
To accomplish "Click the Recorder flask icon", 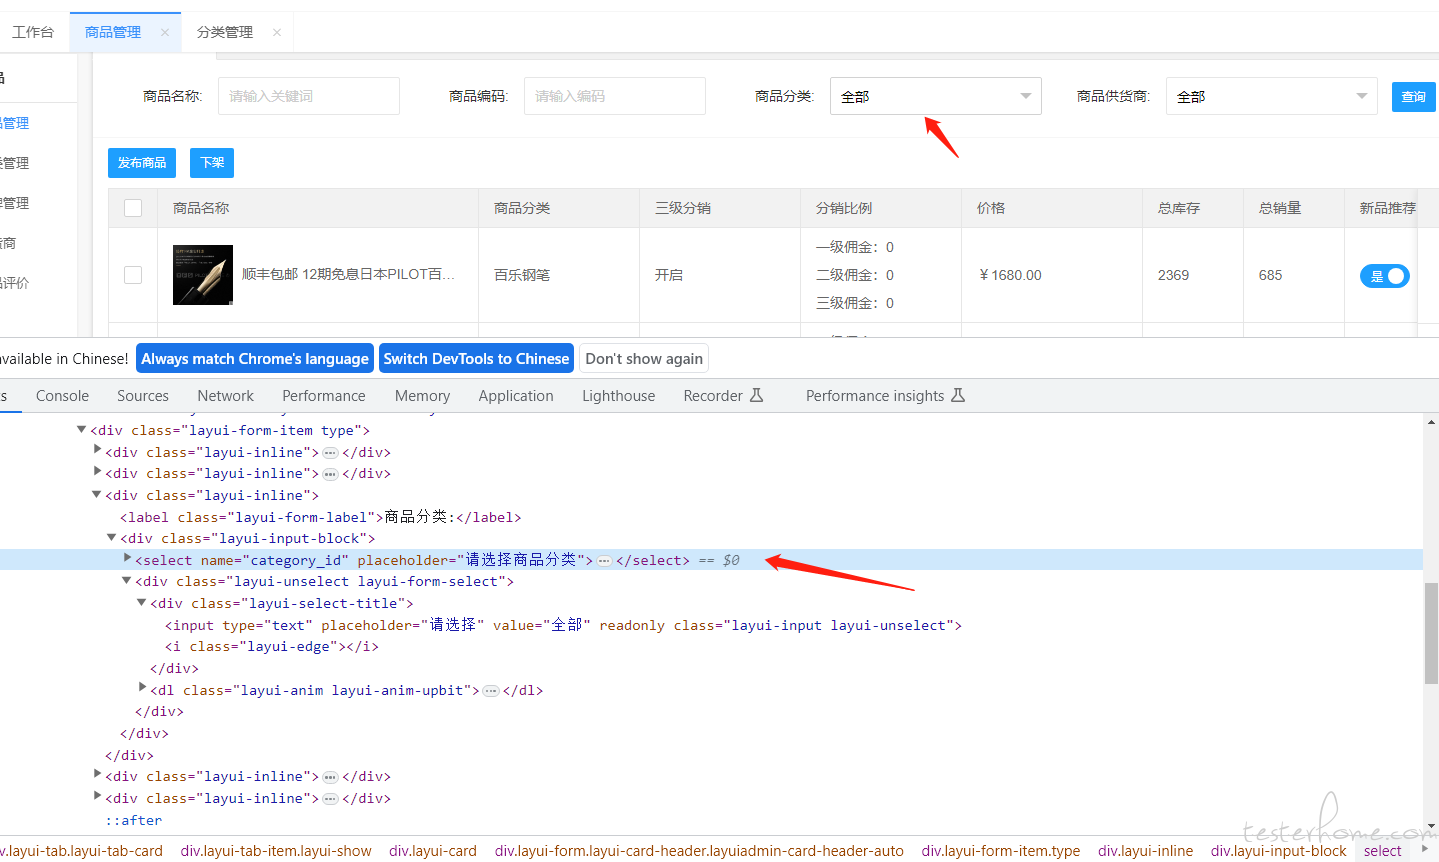I will (757, 395).
